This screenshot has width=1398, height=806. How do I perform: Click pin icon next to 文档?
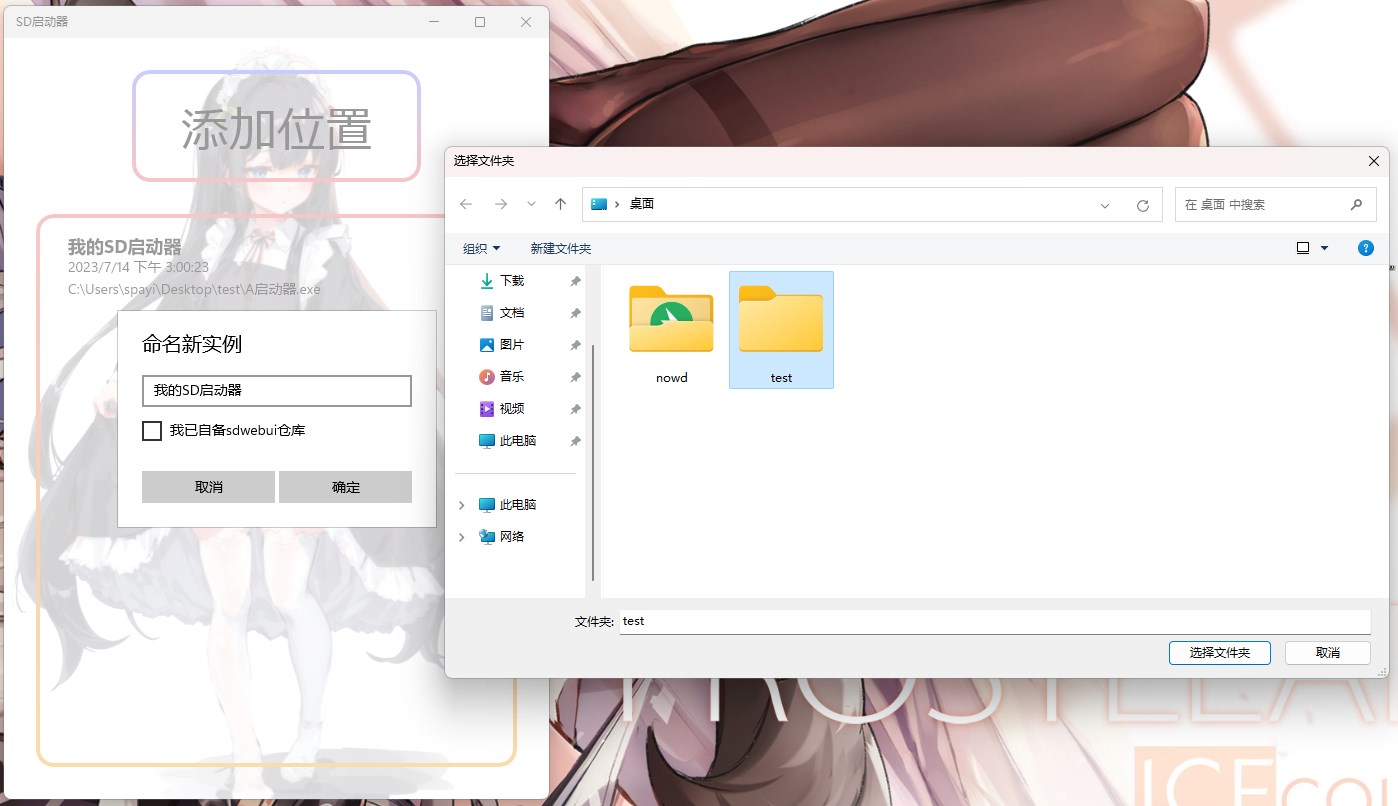point(575,314)
